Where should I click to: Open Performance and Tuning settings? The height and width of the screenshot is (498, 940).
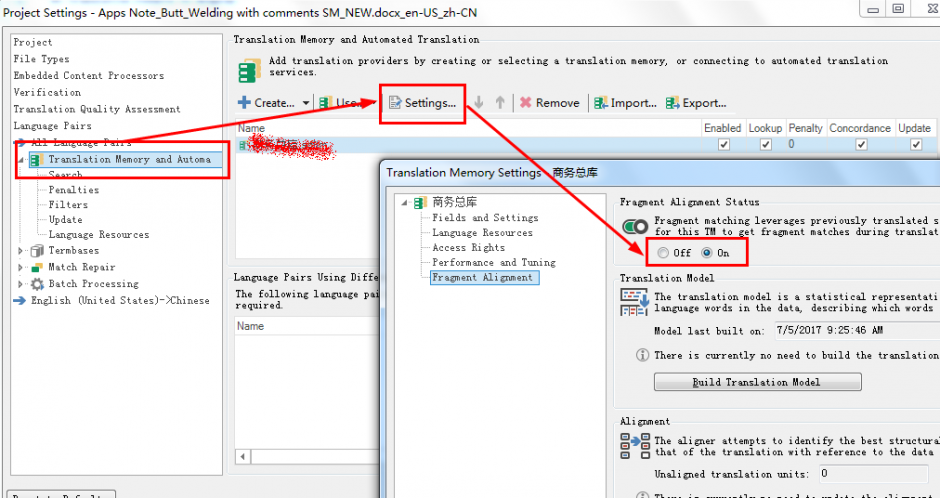coord(493,263)
